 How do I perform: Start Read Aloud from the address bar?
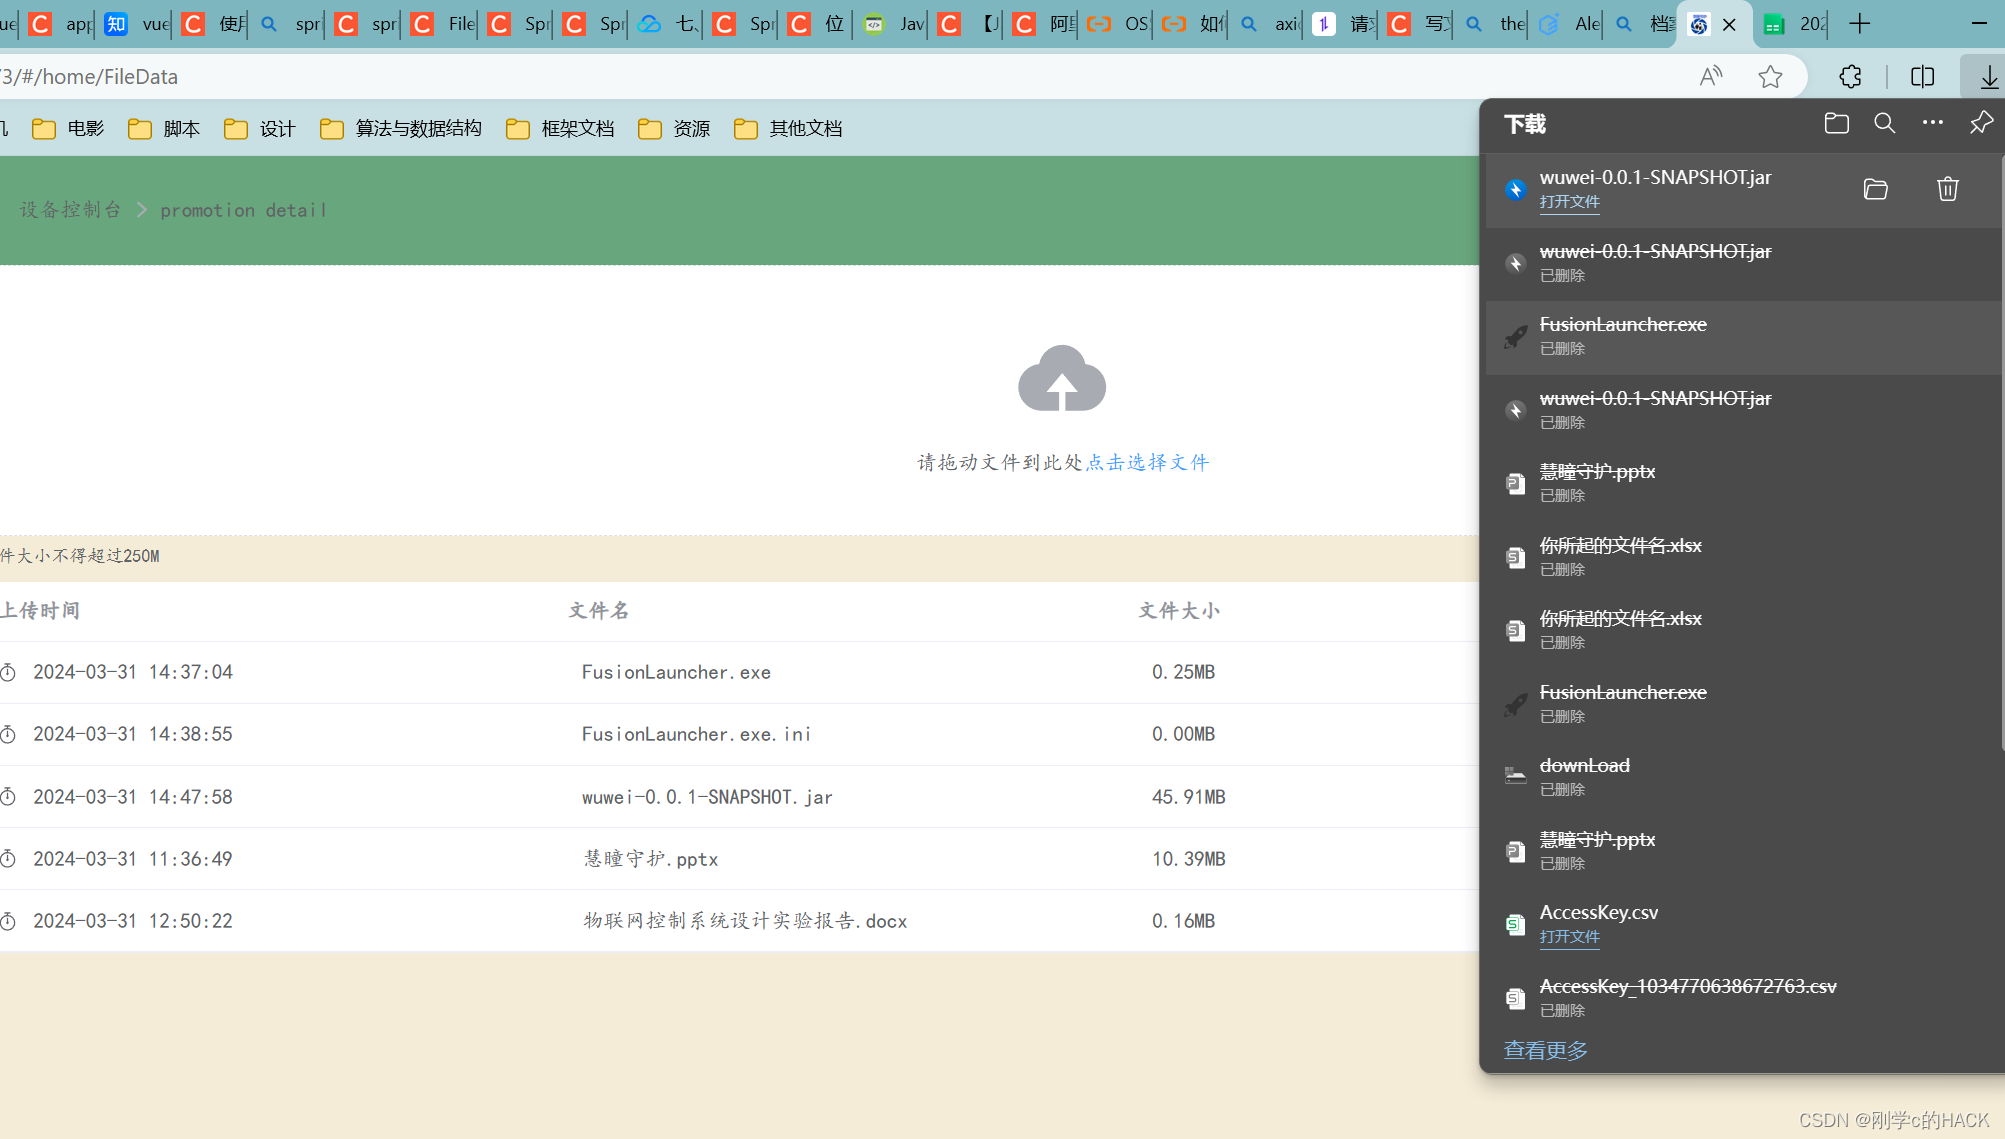[x=1710, y=76]
